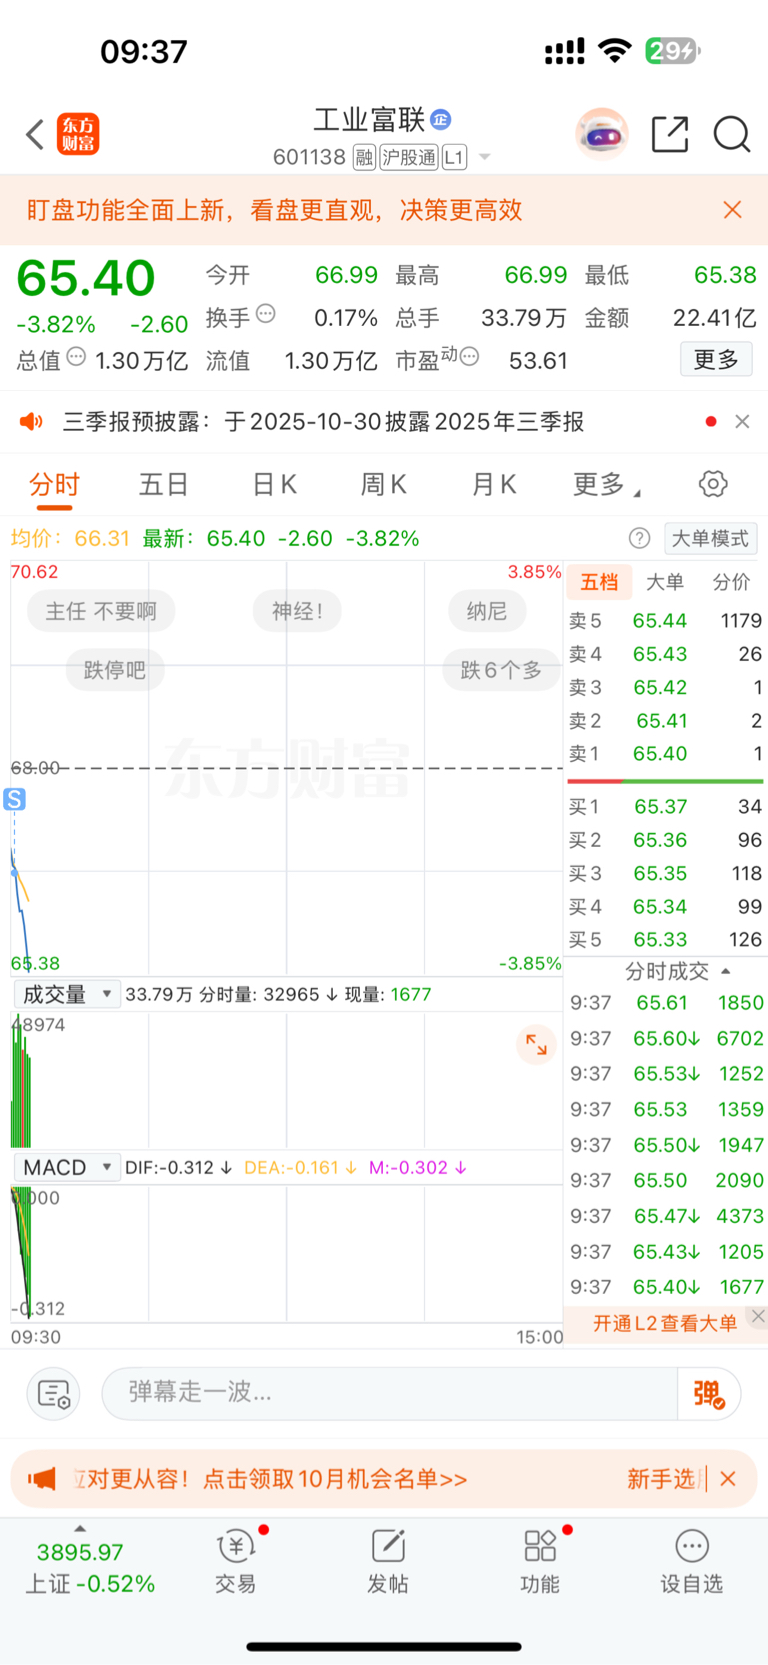Select the 分时 chart tab
The height and width of the screenshot is (1665, 768).
54,485
